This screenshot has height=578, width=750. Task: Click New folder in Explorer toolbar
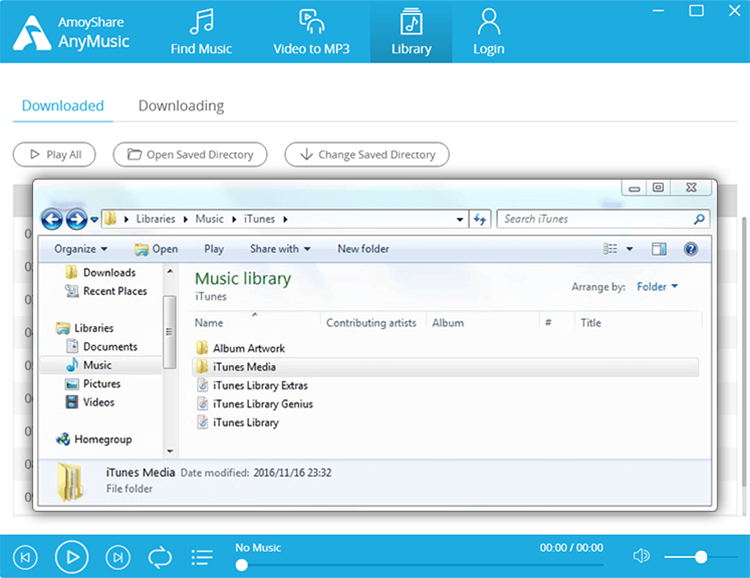(x=364, y=249)
